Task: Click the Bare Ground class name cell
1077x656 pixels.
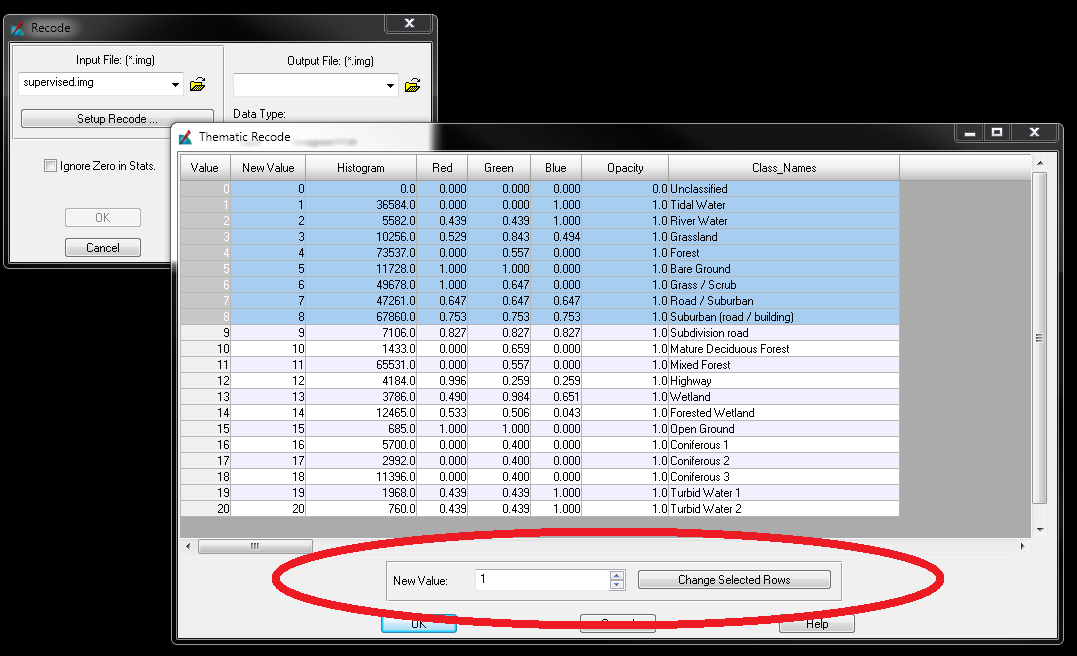Action: pyautogui.click(x=784, y=269)
